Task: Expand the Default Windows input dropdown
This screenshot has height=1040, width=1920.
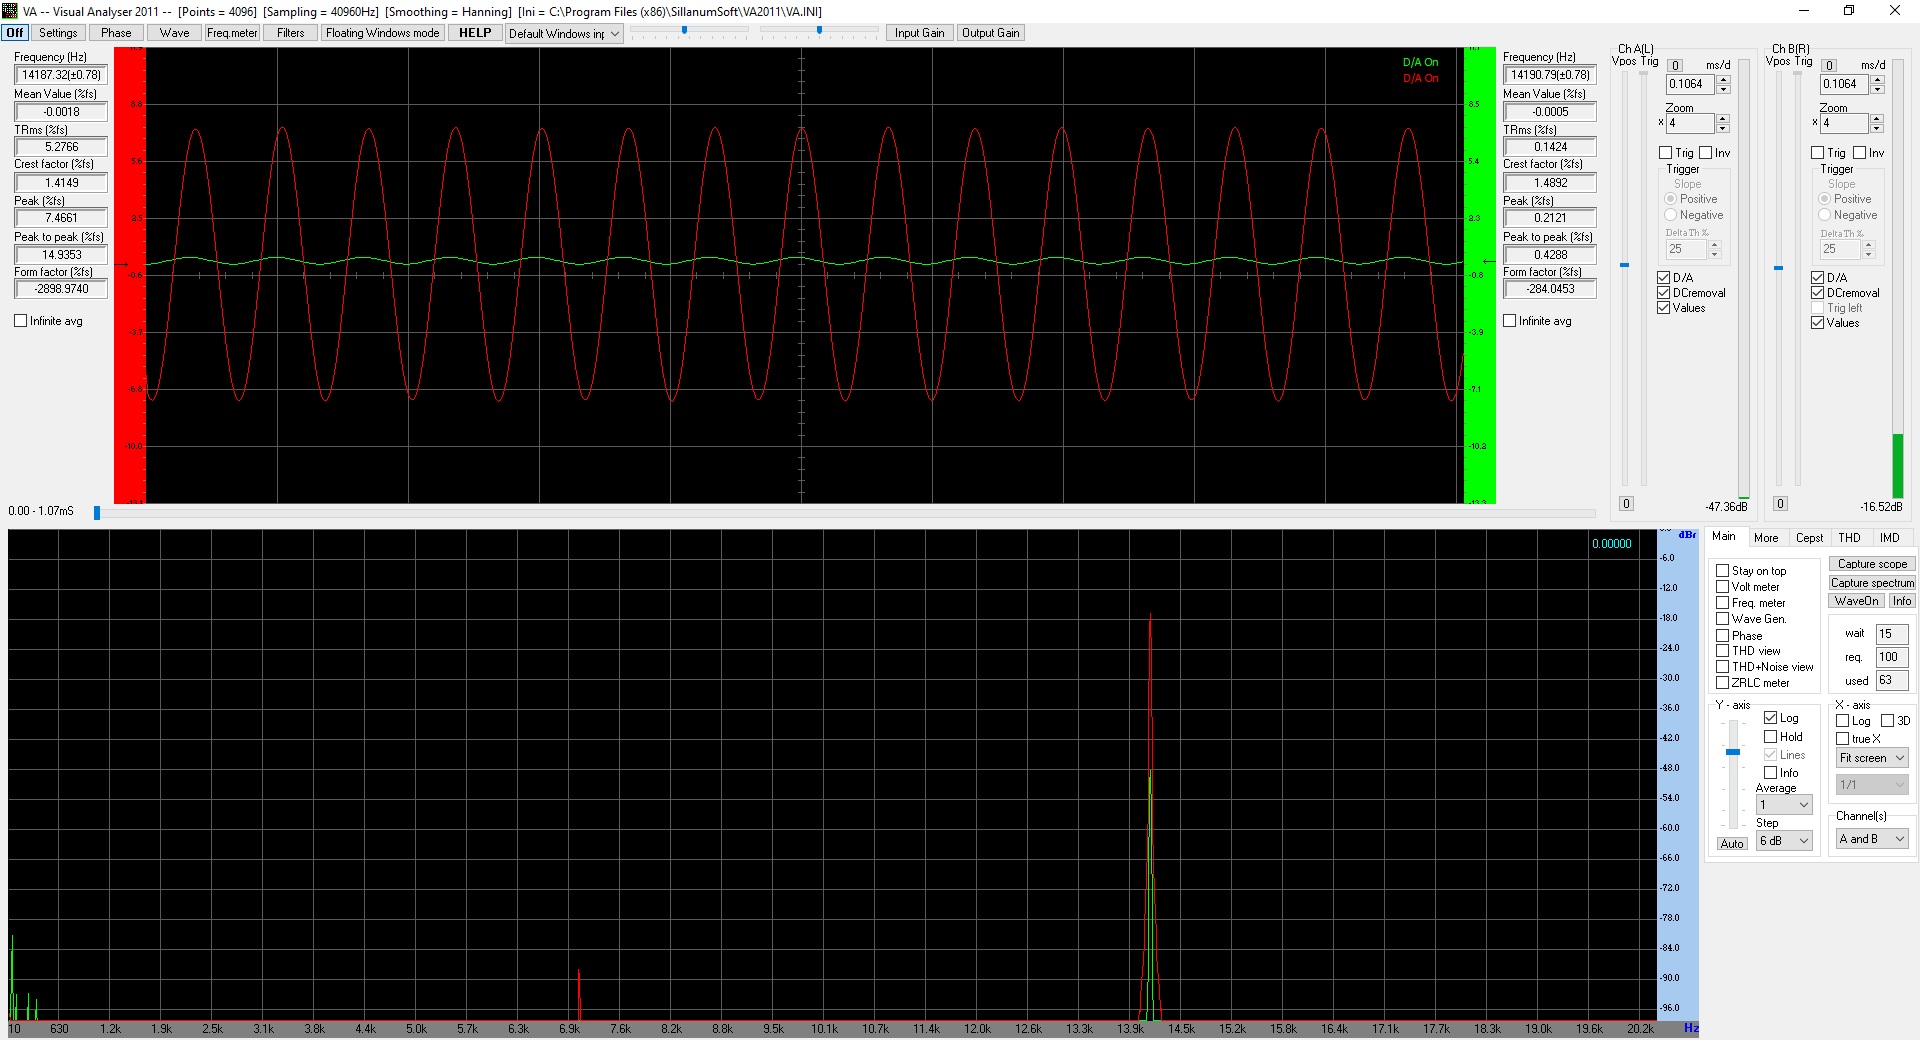Action: [614, 34]
